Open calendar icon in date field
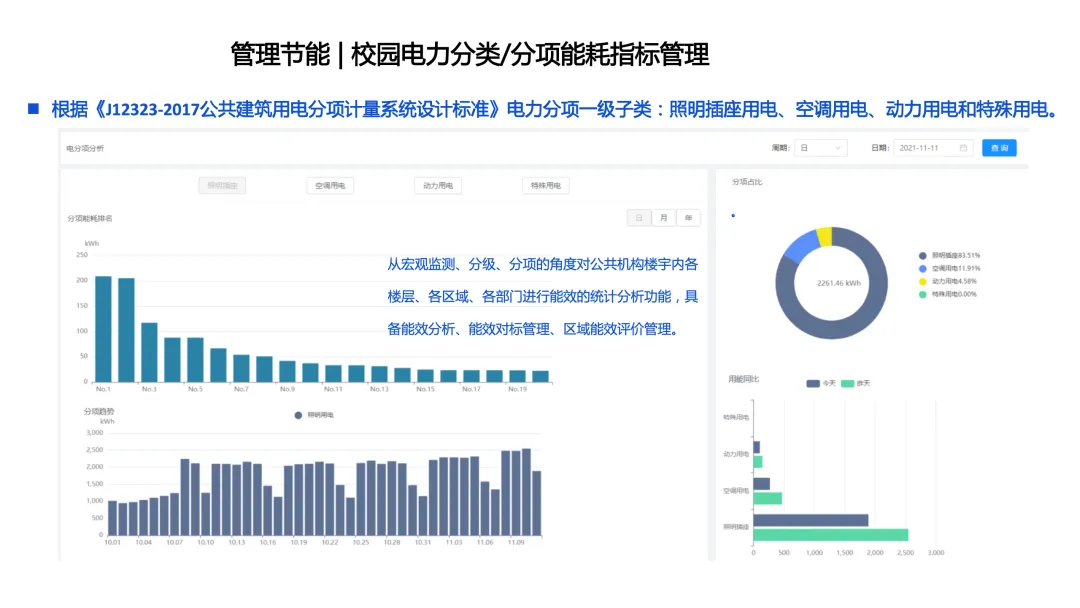Image resolution: width=1080 pixels, height=608 pixels. pos(963,148)
